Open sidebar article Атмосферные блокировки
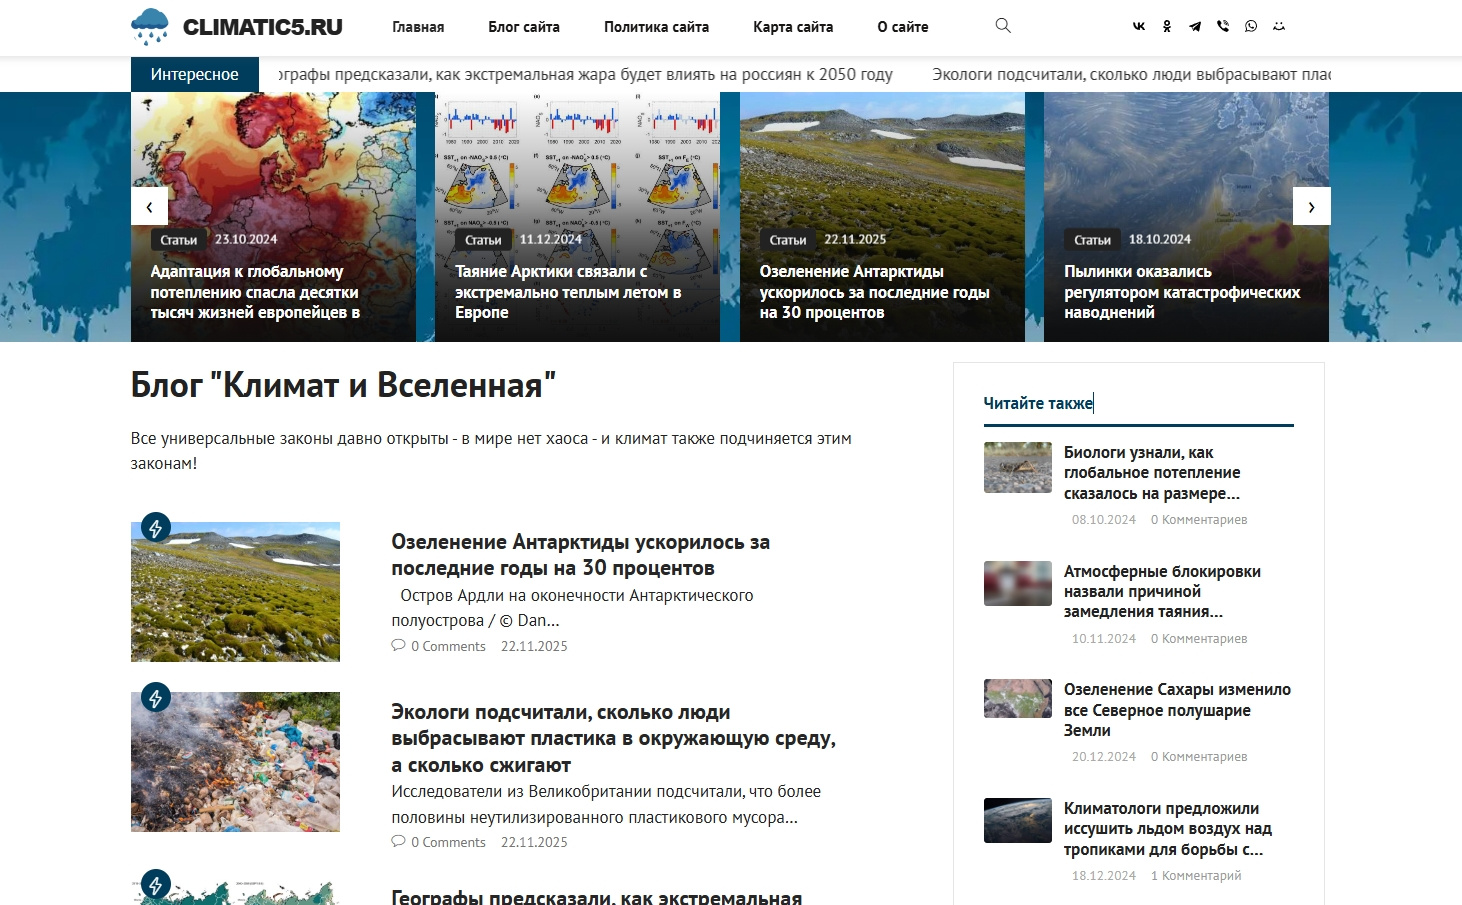 (1162, 592)
